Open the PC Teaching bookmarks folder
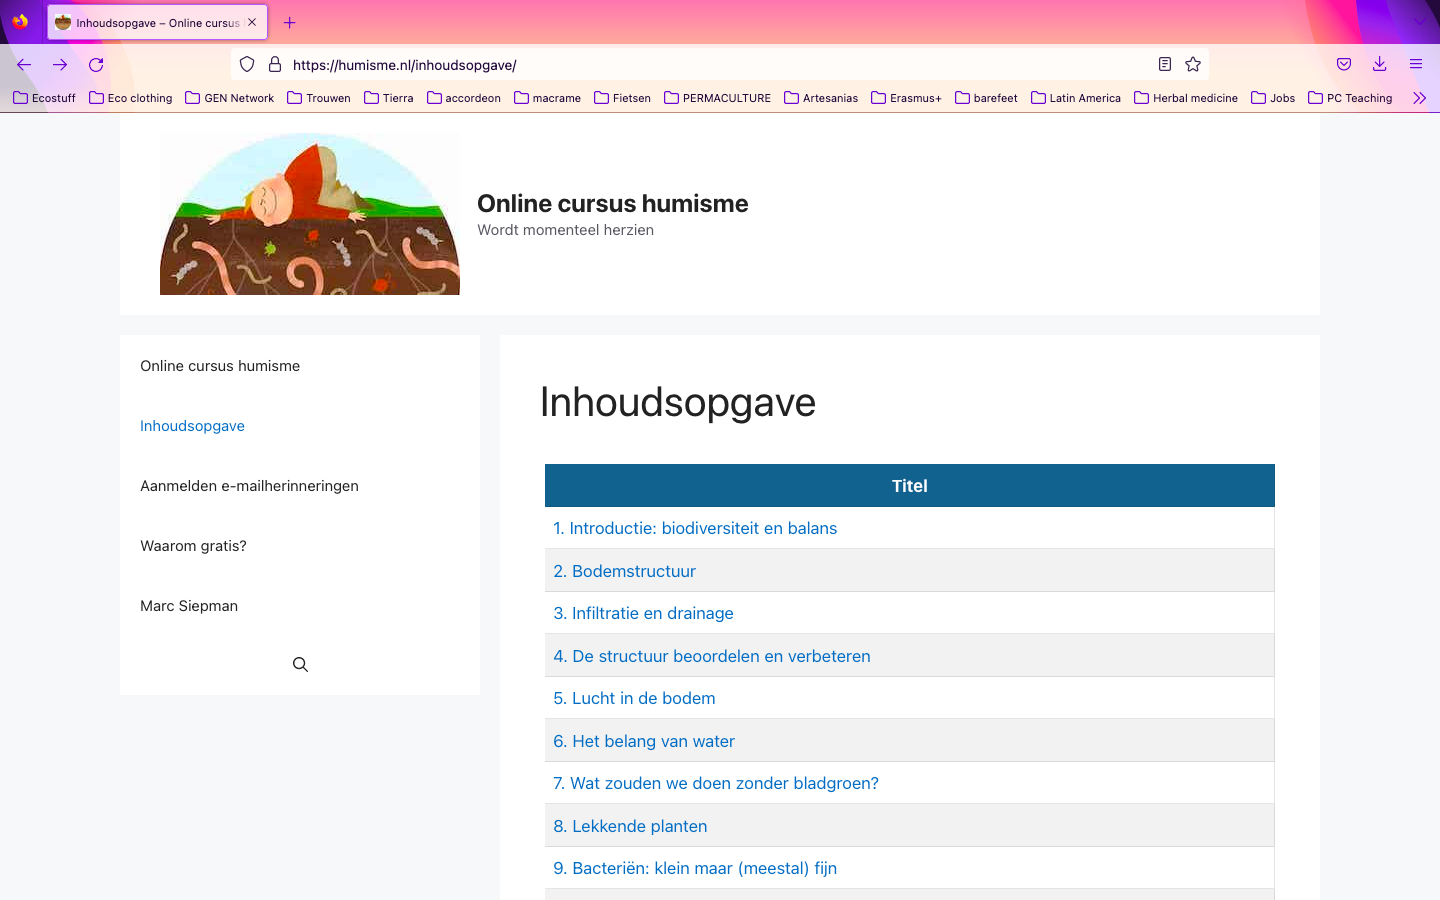This screenshot has width=1440, height=900. (x=1350, y=98)
